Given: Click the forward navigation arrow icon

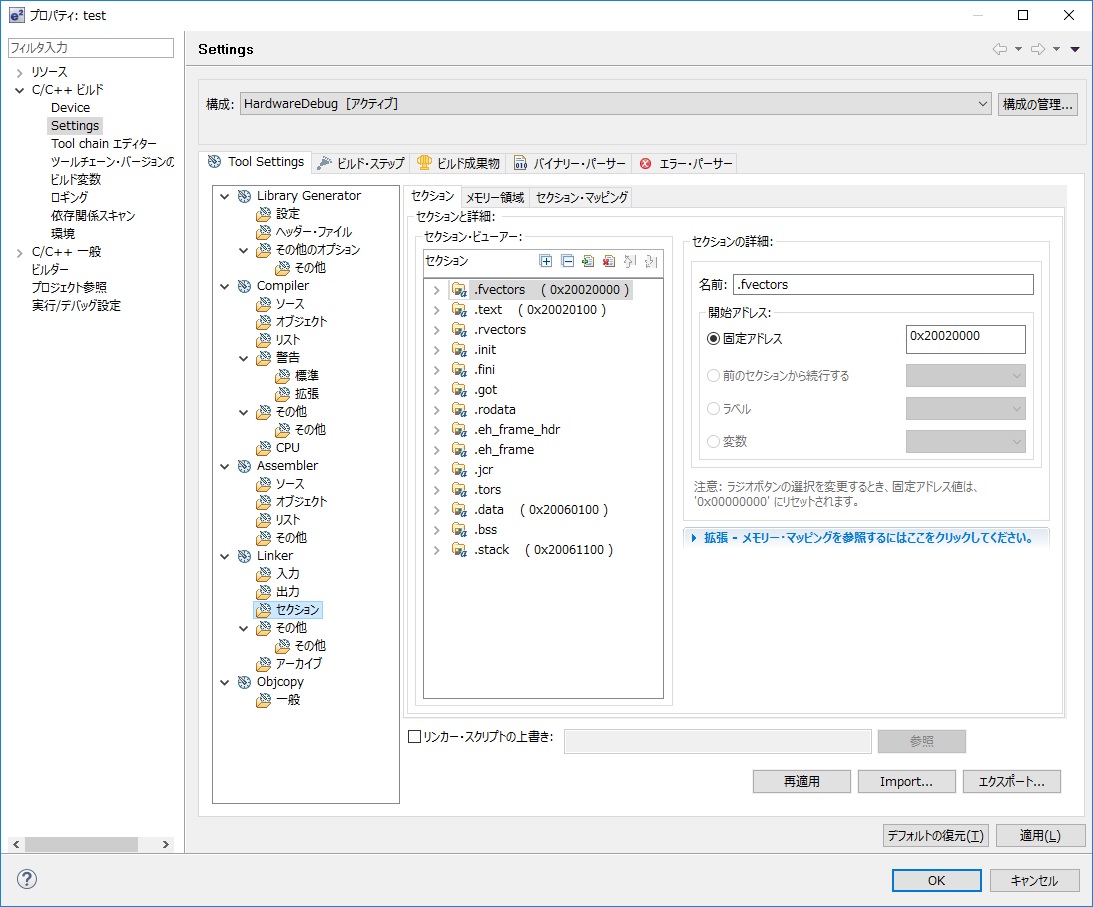Looking at the screenshot, I should coord(1038,49).
